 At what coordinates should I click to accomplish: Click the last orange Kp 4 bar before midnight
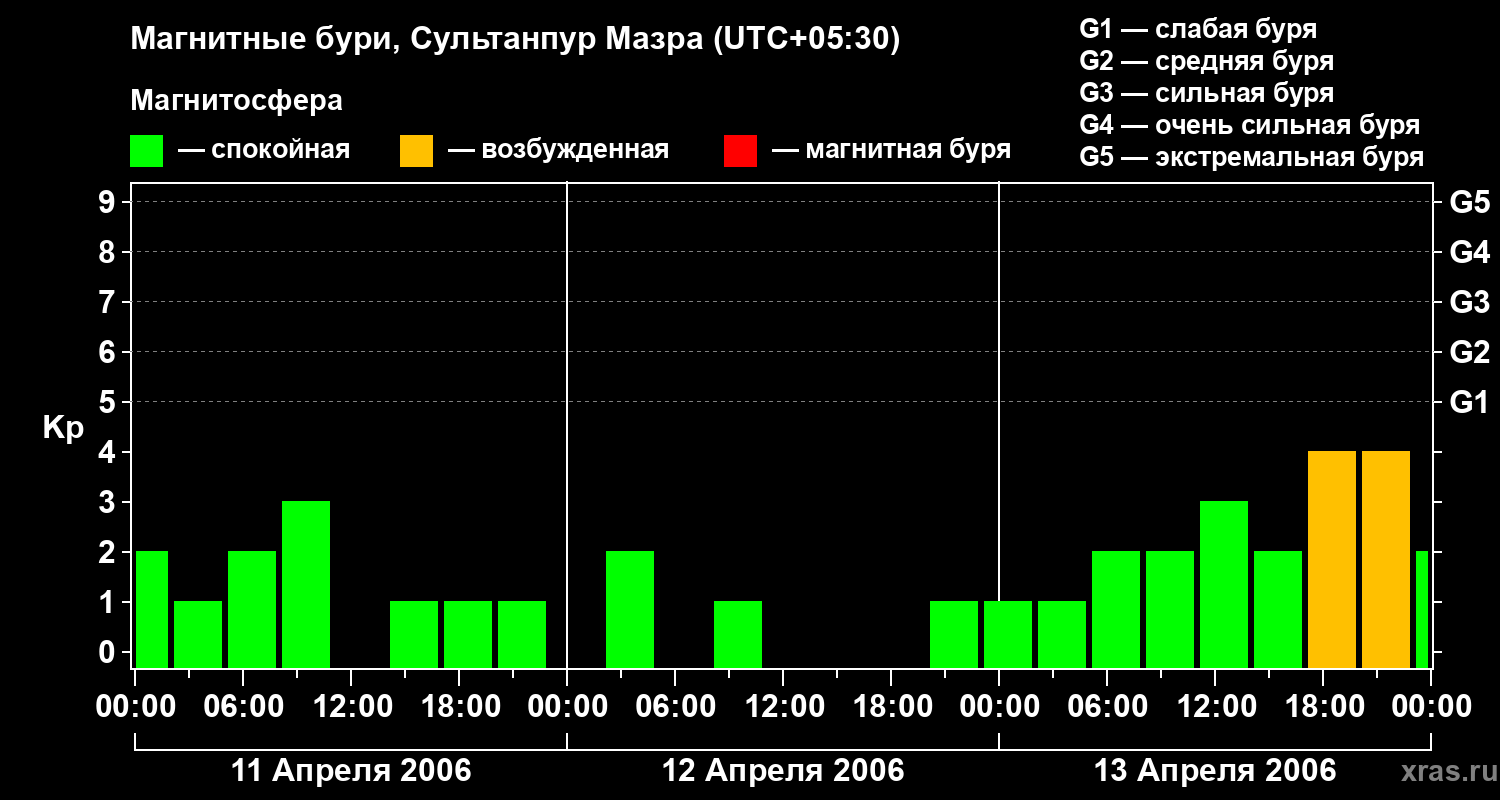point(1386,559)
